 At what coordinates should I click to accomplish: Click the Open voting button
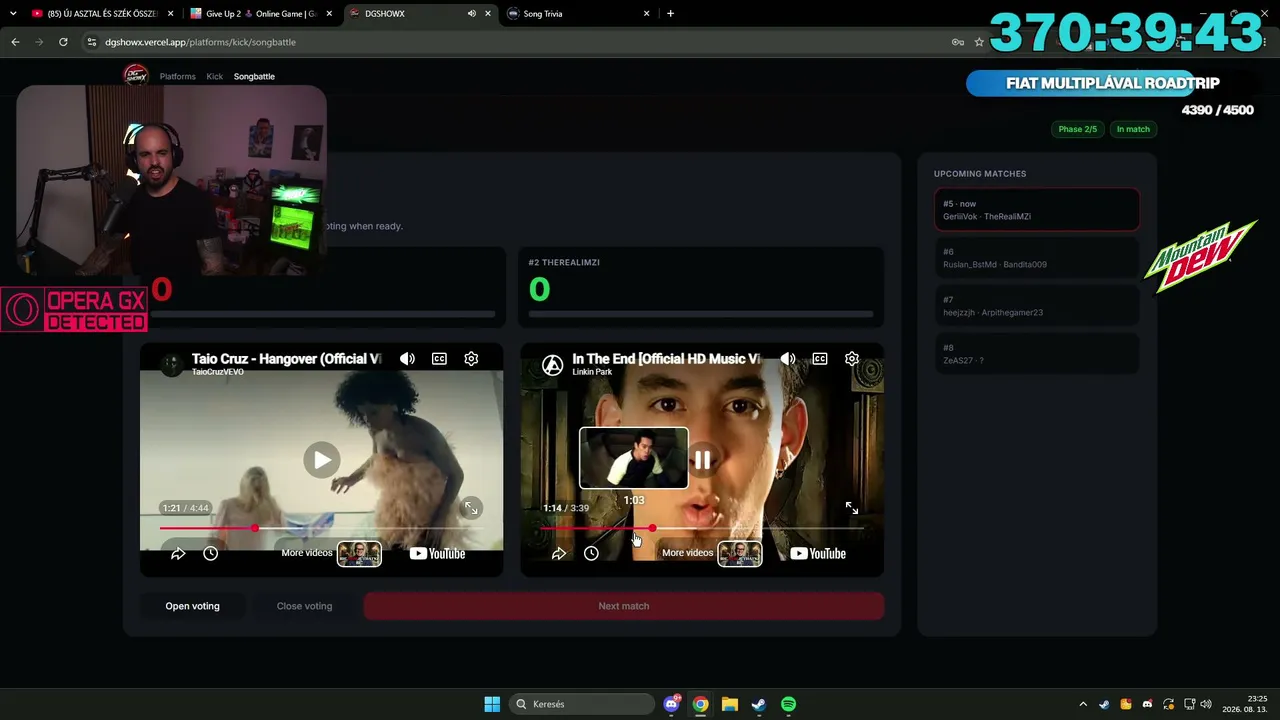coord(193,606)
